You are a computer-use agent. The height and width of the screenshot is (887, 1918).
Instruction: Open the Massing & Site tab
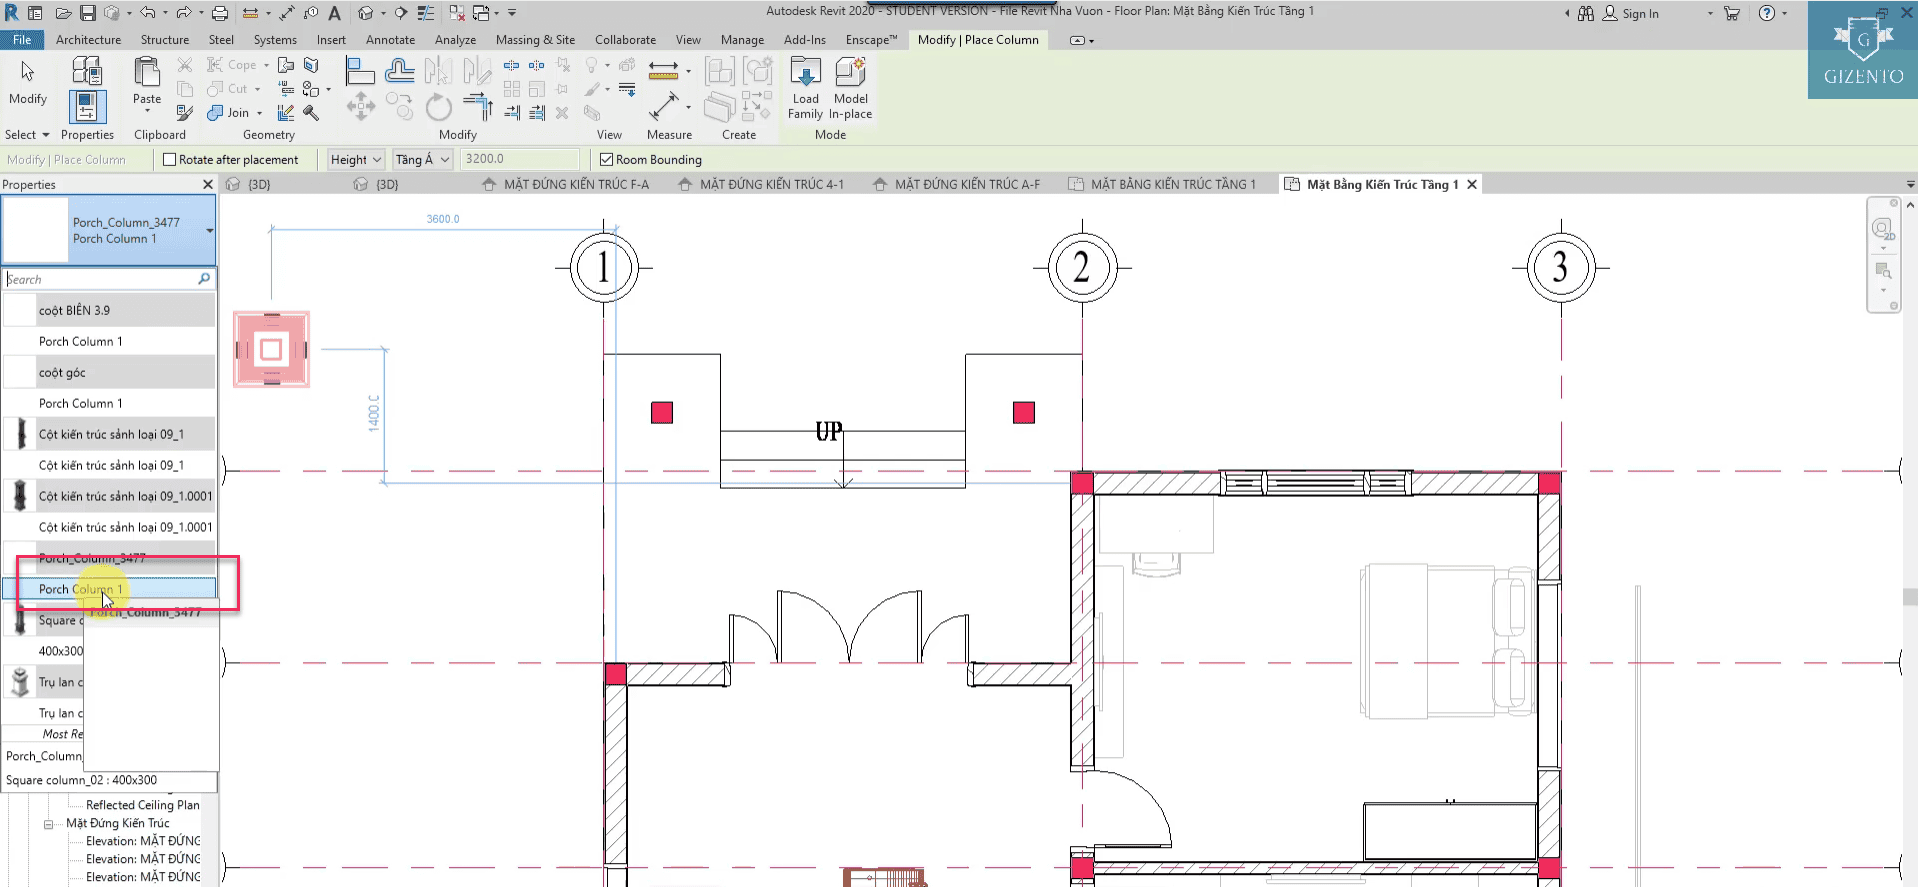click(535, 40)
